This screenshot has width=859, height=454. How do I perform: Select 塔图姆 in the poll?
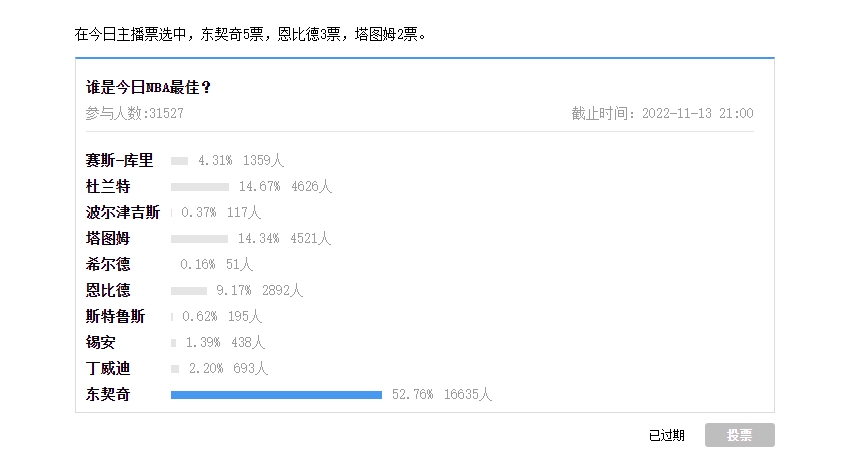point(108,238)
